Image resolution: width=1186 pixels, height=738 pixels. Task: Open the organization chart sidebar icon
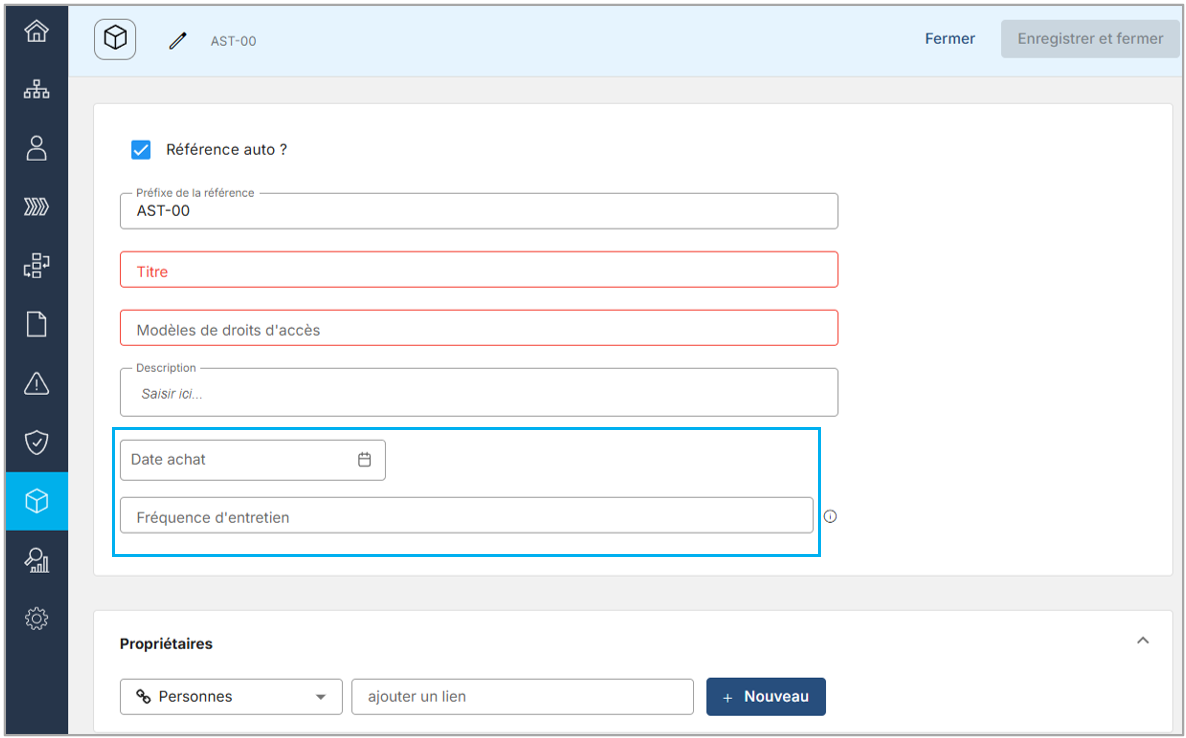click(37, 90)
